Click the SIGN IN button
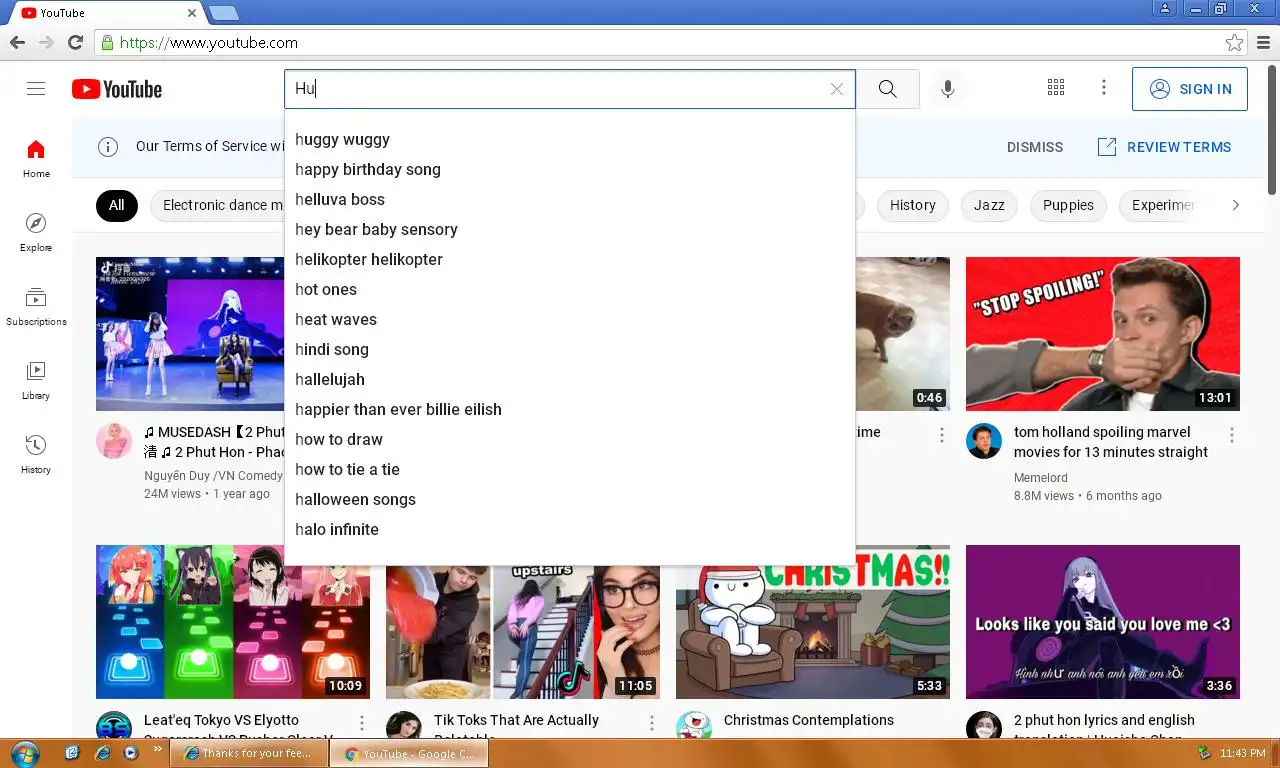Viewport: 1280px width, 768px height. coord(1190,89)
